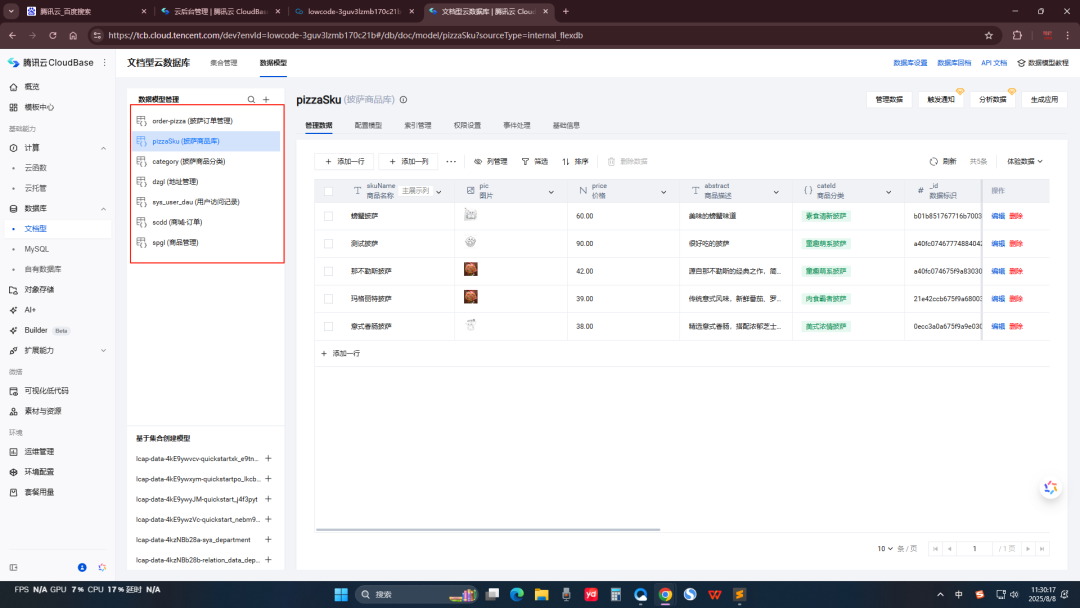Click the 添加一列 button
Screen dimensions: 1080x608
point(408,162)
